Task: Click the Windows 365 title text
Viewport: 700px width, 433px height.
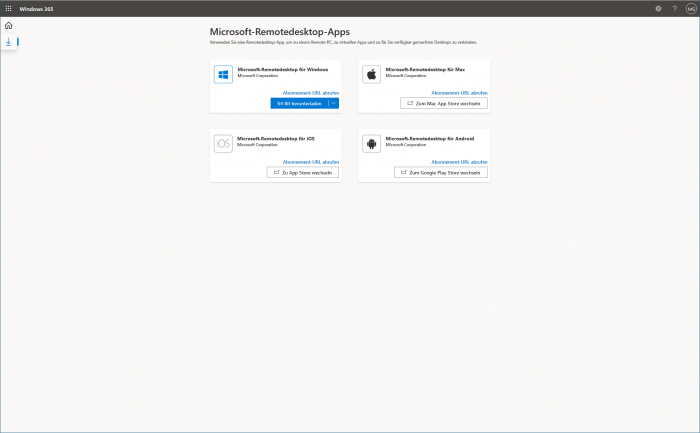Action: 36,9
